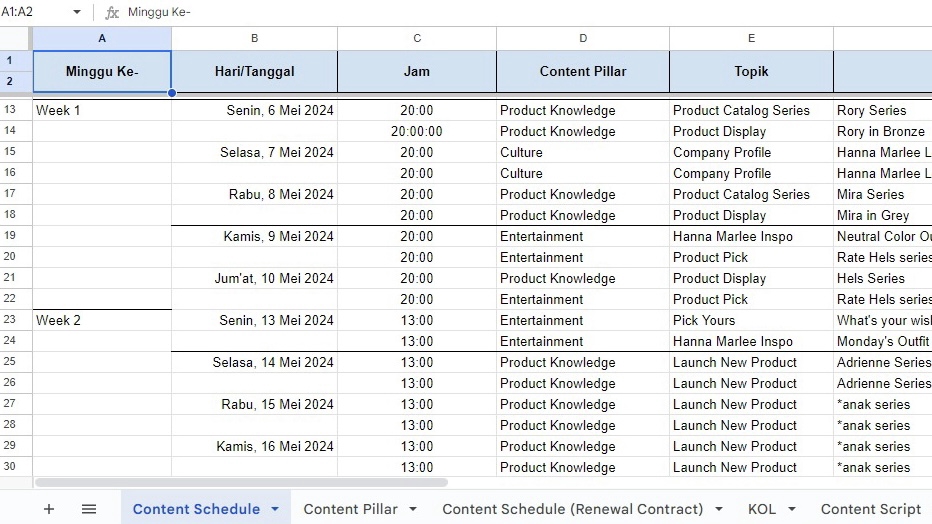Screen dimensions: 932x524
Task: Open Content Pillar tab dropdown arrow
Action: [x=413, y=509]
